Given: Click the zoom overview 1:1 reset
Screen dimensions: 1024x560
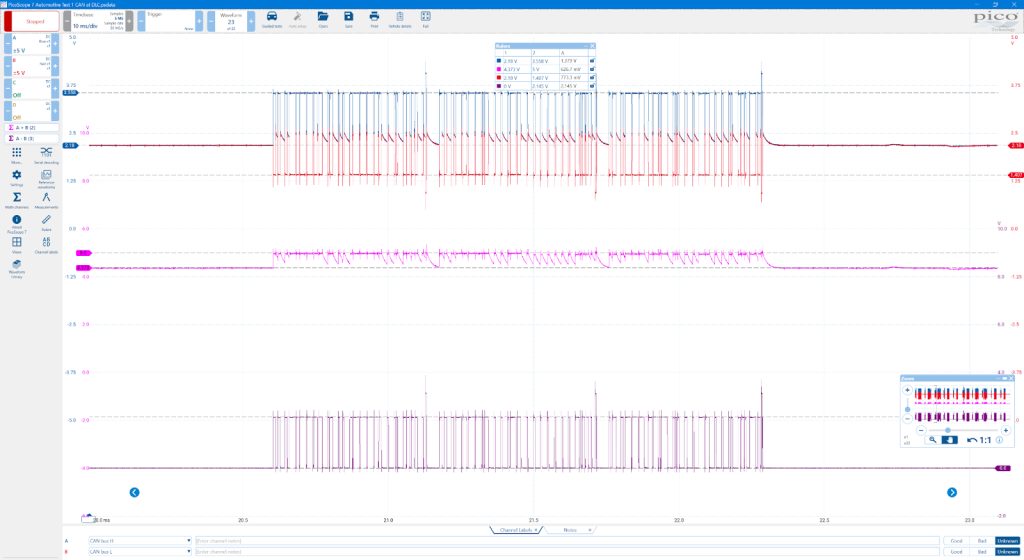Looking at the screenshot, I should pos(980,440).
